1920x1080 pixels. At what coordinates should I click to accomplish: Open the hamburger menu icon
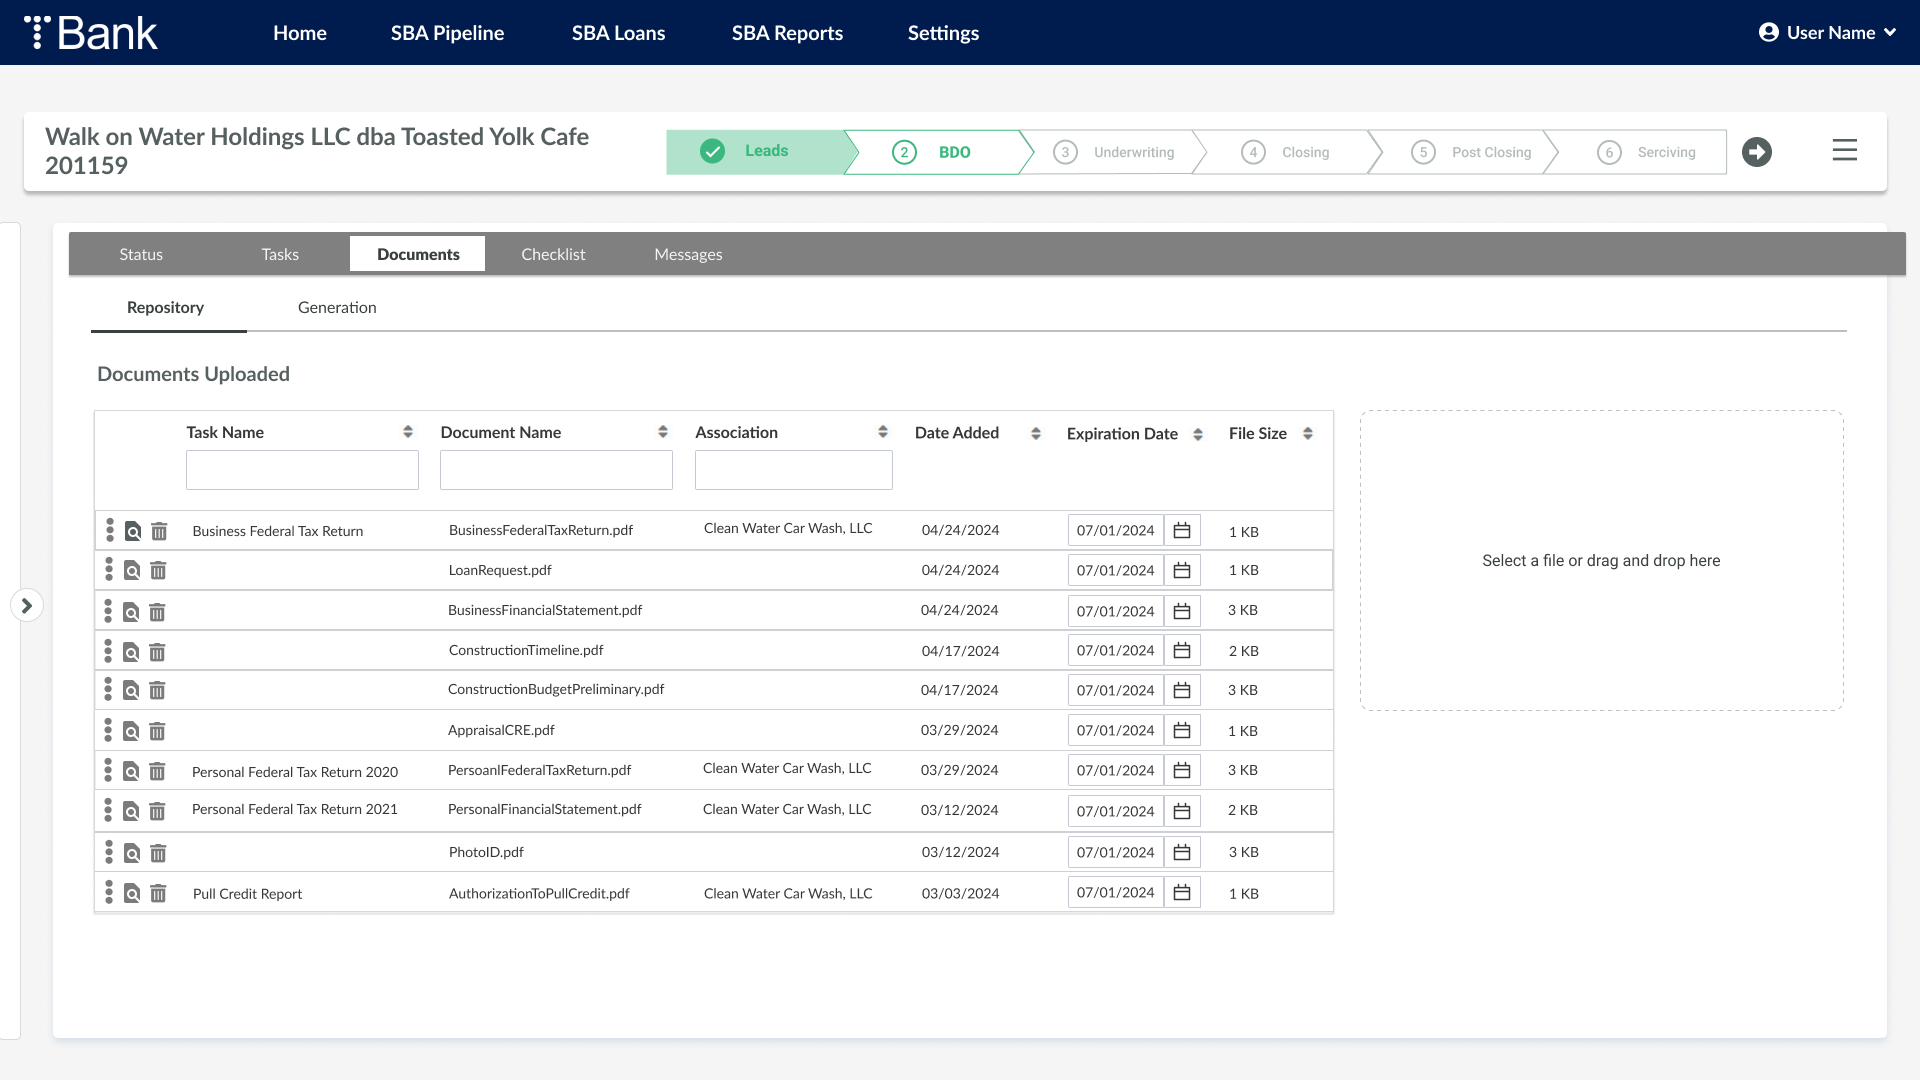tap(1845, 150)
